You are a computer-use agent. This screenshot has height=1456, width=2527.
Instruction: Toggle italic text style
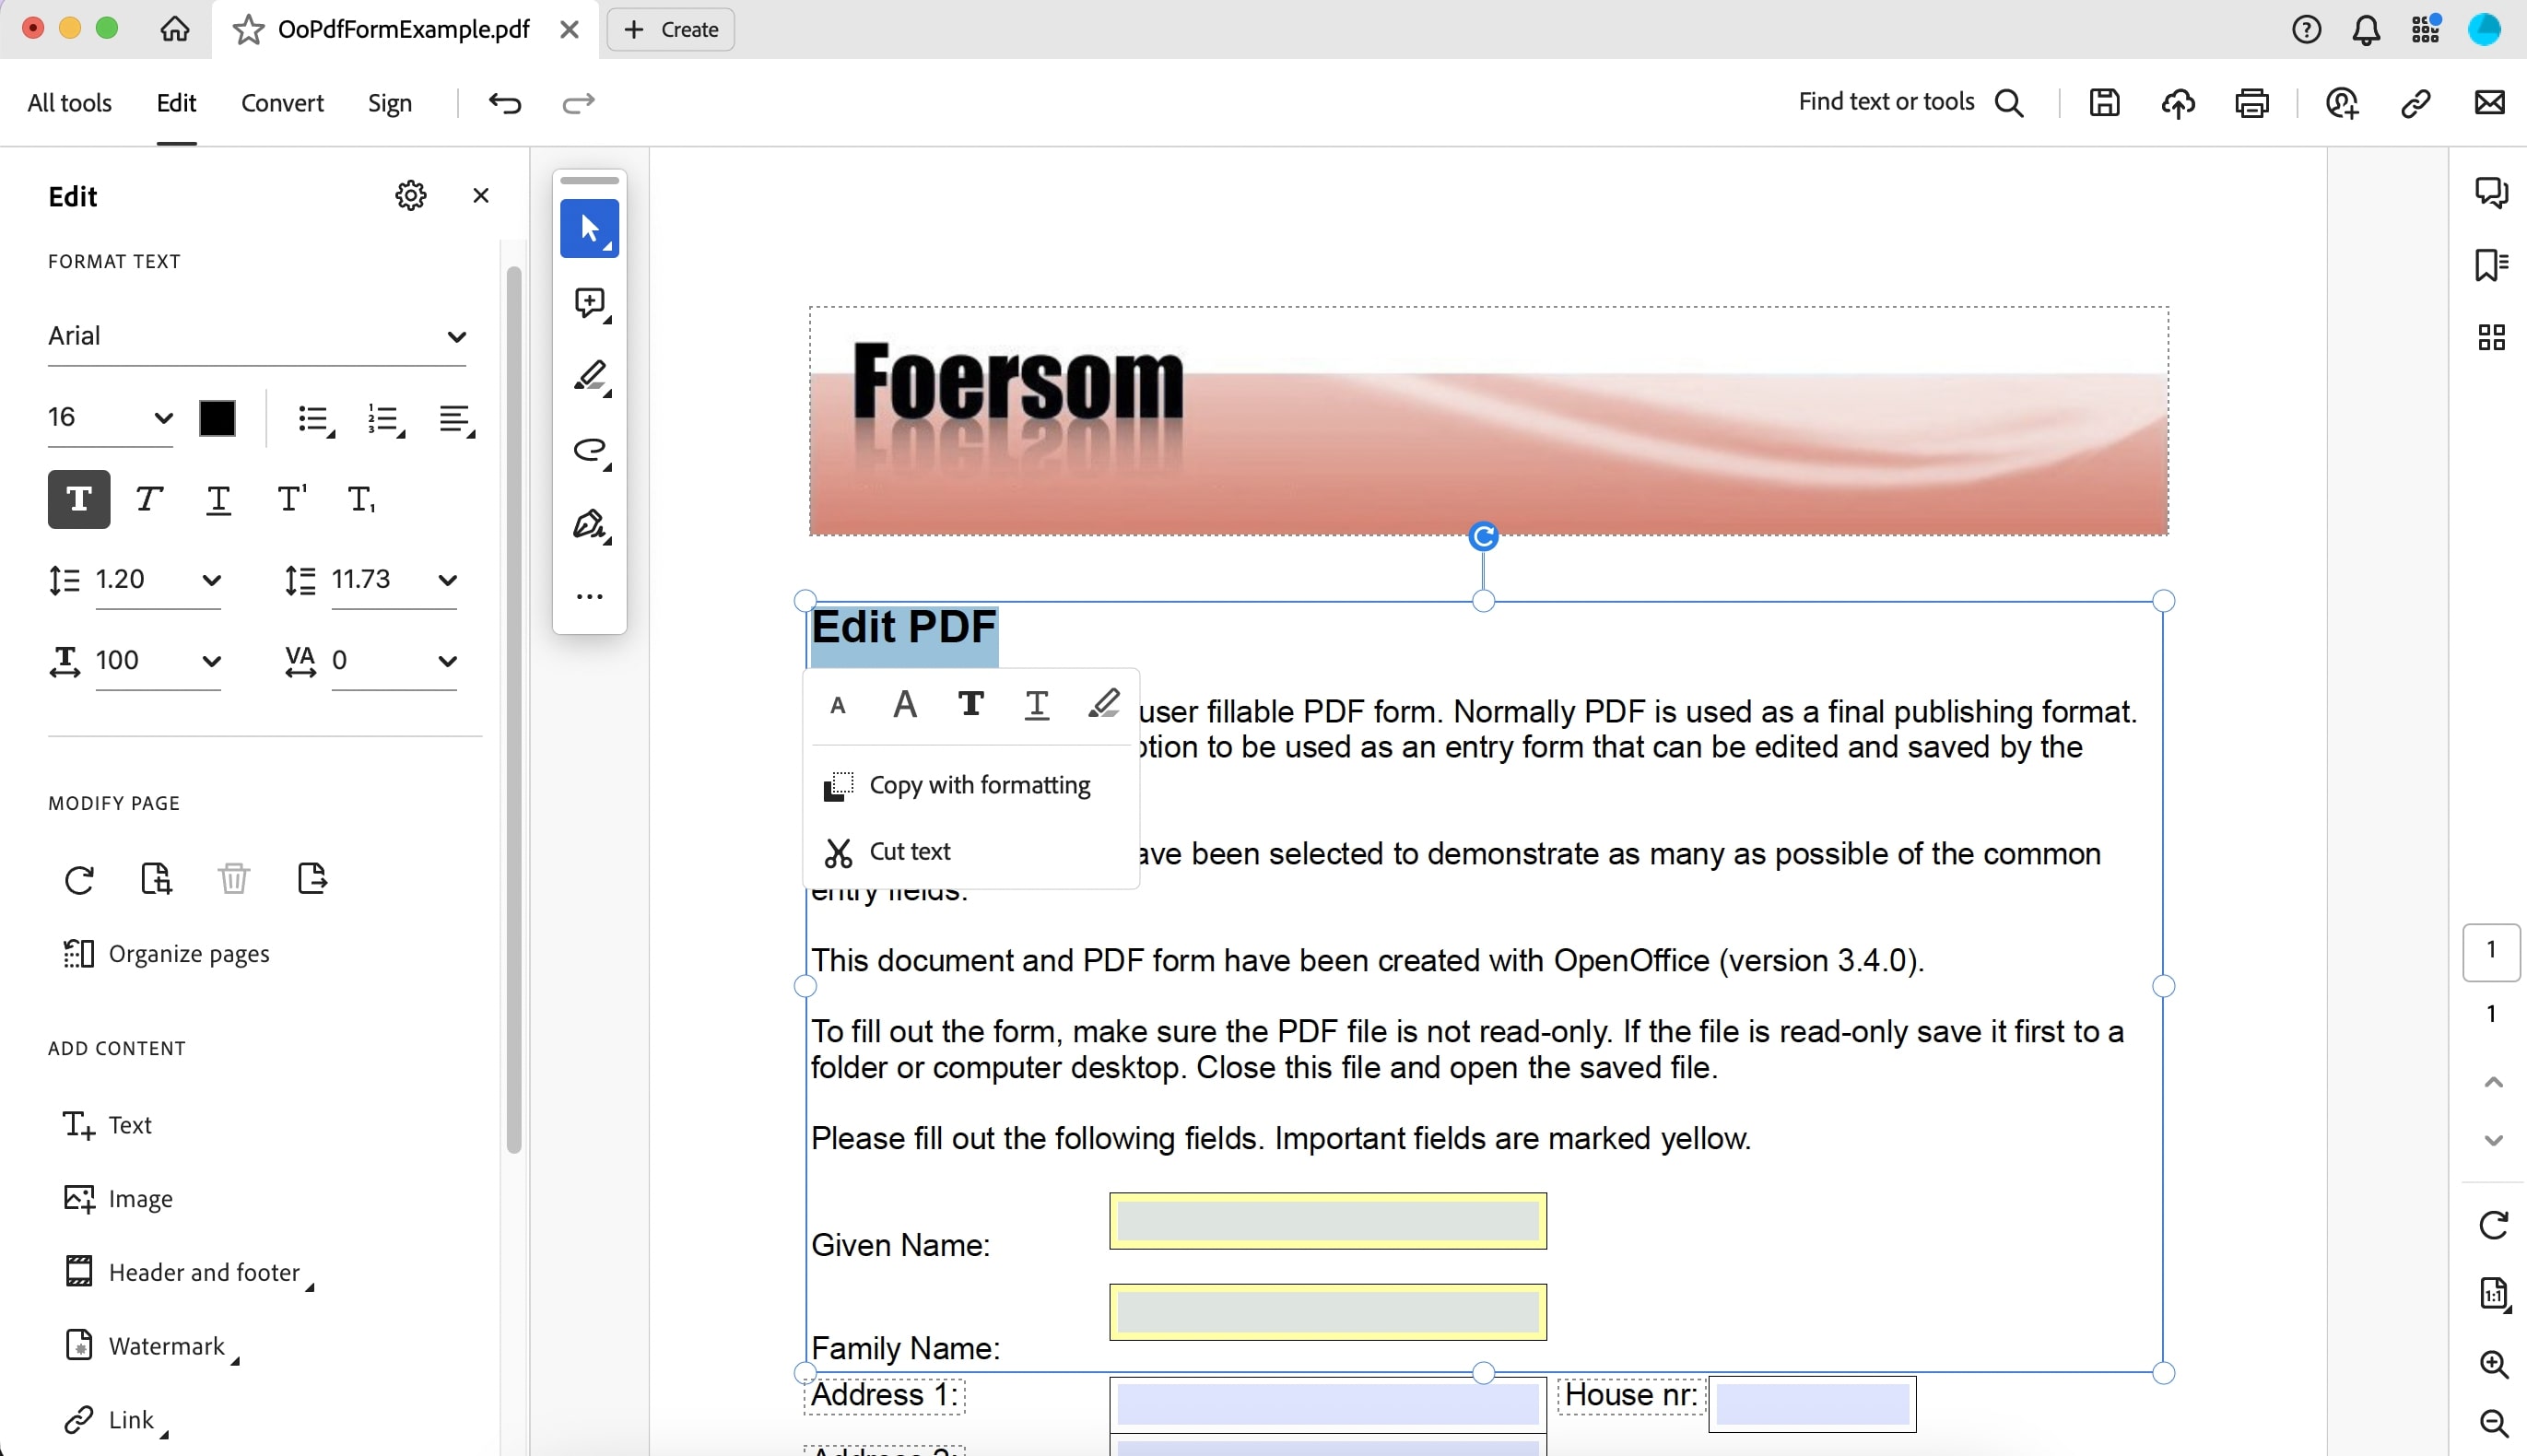click(x=149, y=499)
